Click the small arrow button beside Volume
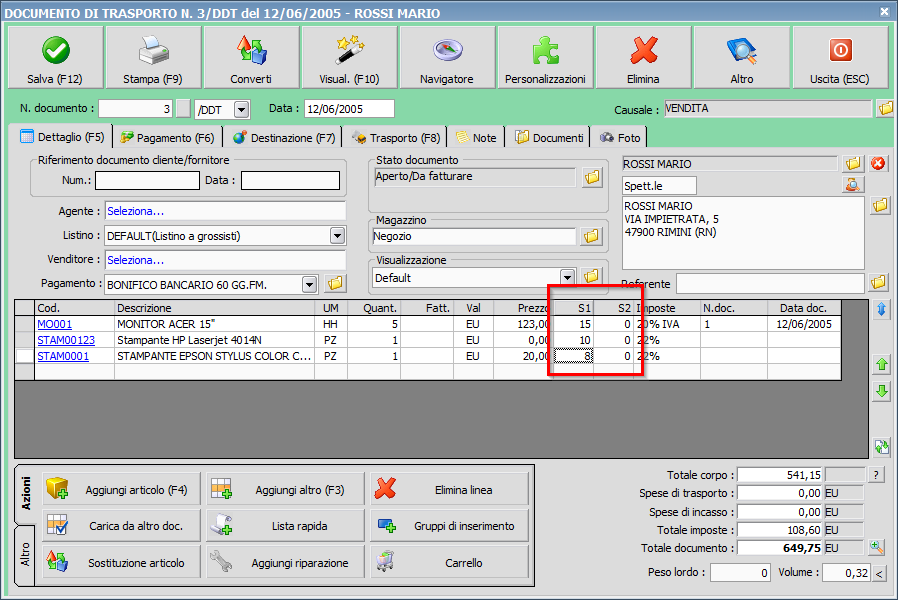Viewport: 898px width, 600px height. [x=880, y=573]
